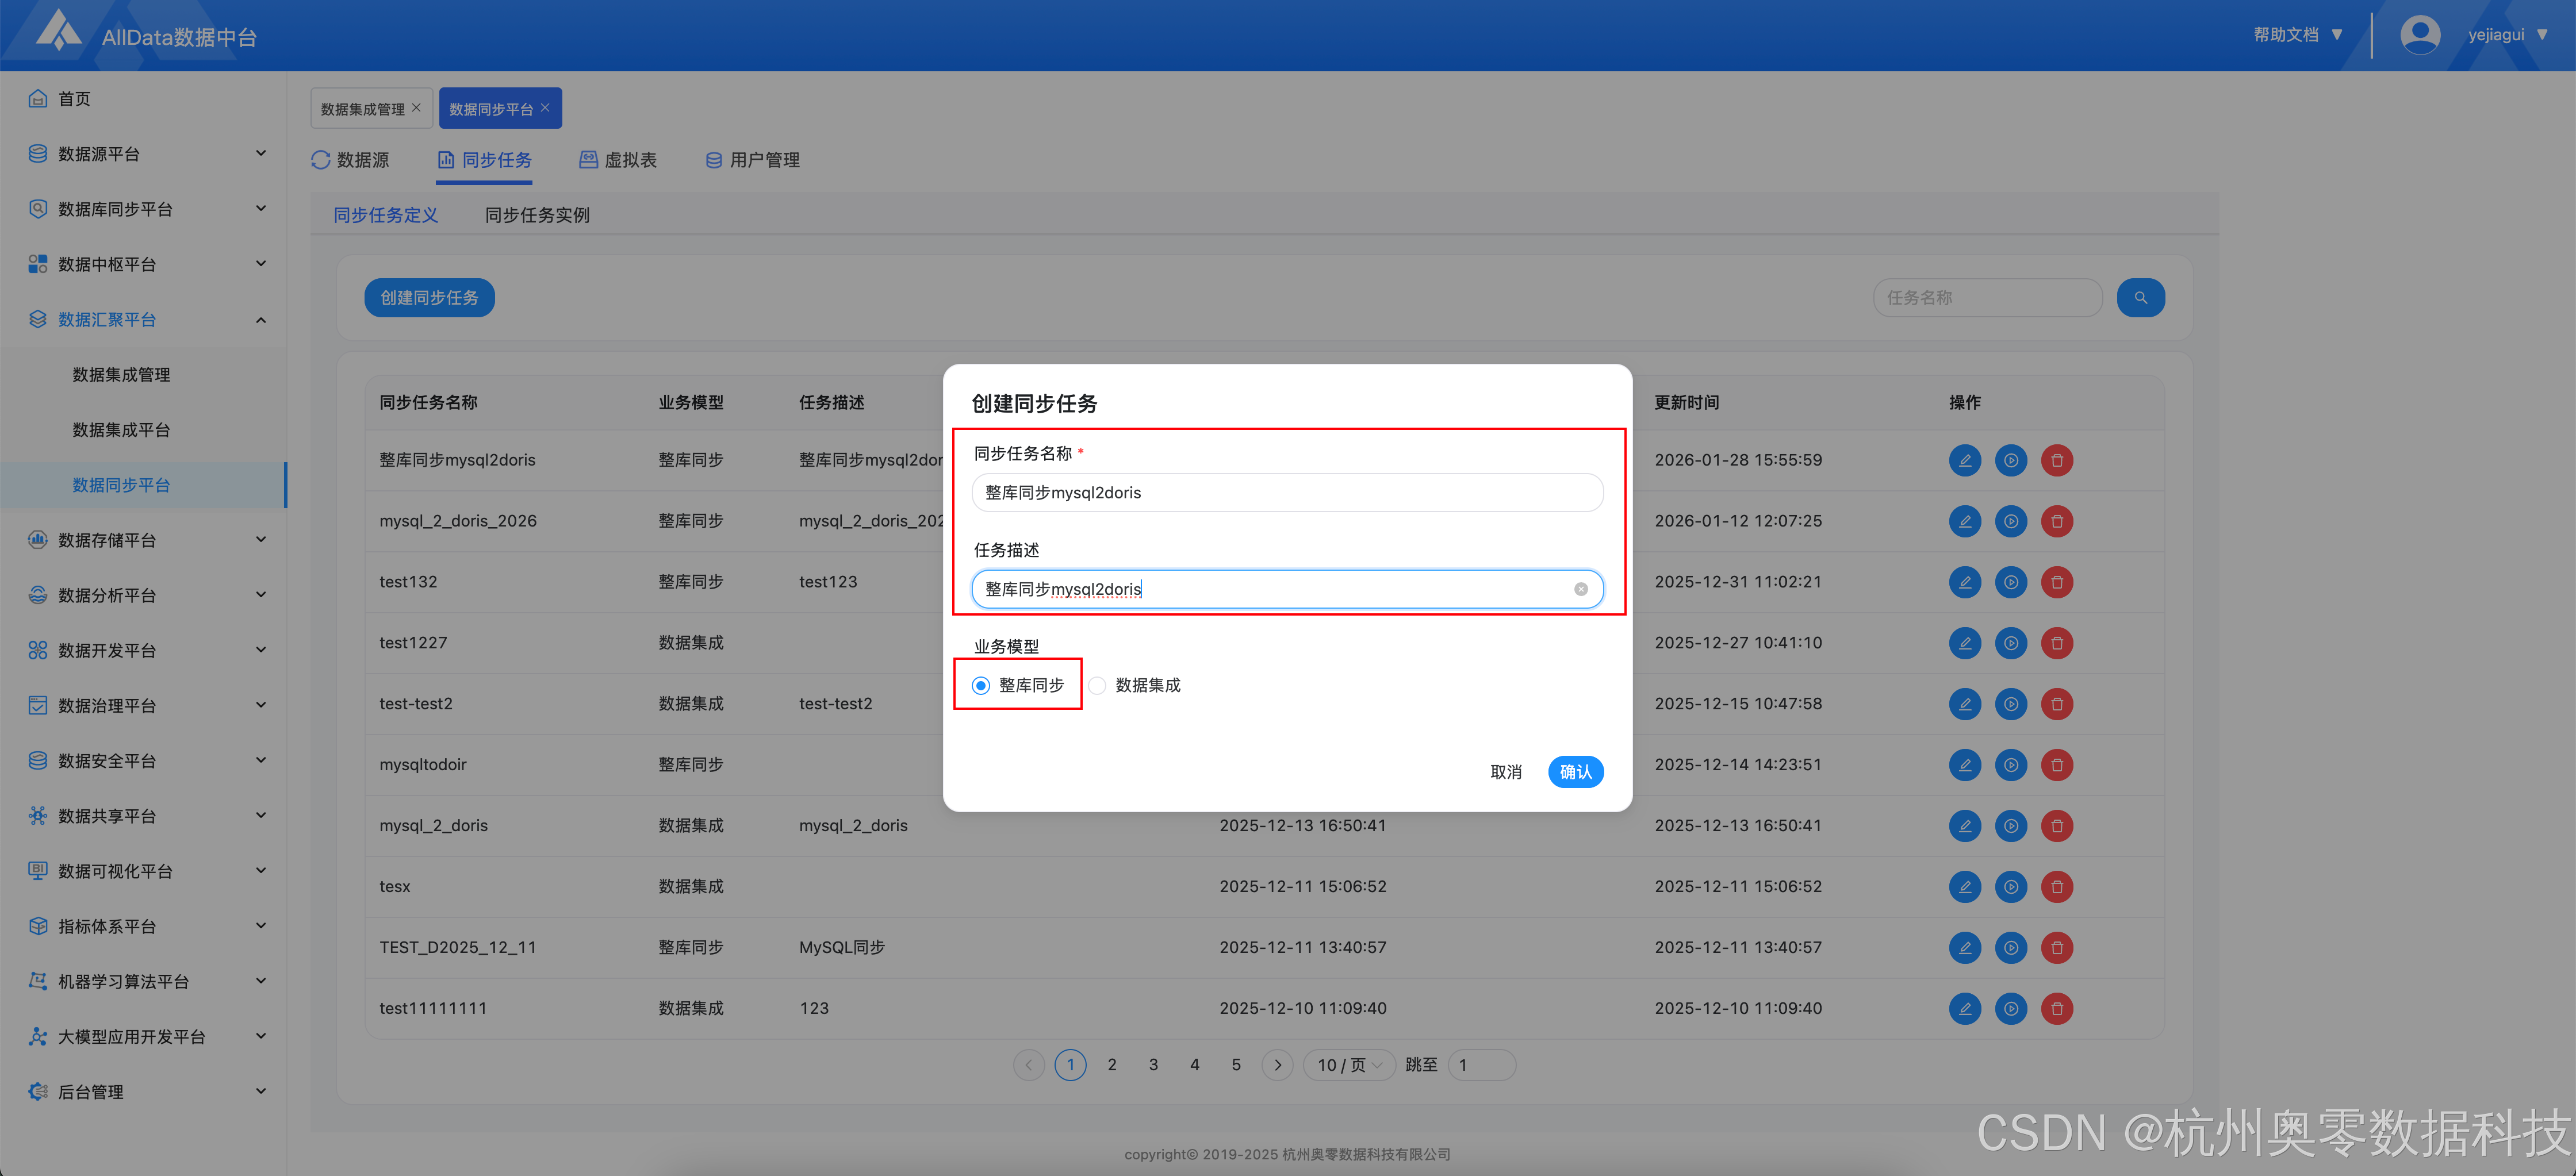2576x1176 pixels.
Task: Clear the task description field
Action: pyautogui.click(x=1580, y=589)
